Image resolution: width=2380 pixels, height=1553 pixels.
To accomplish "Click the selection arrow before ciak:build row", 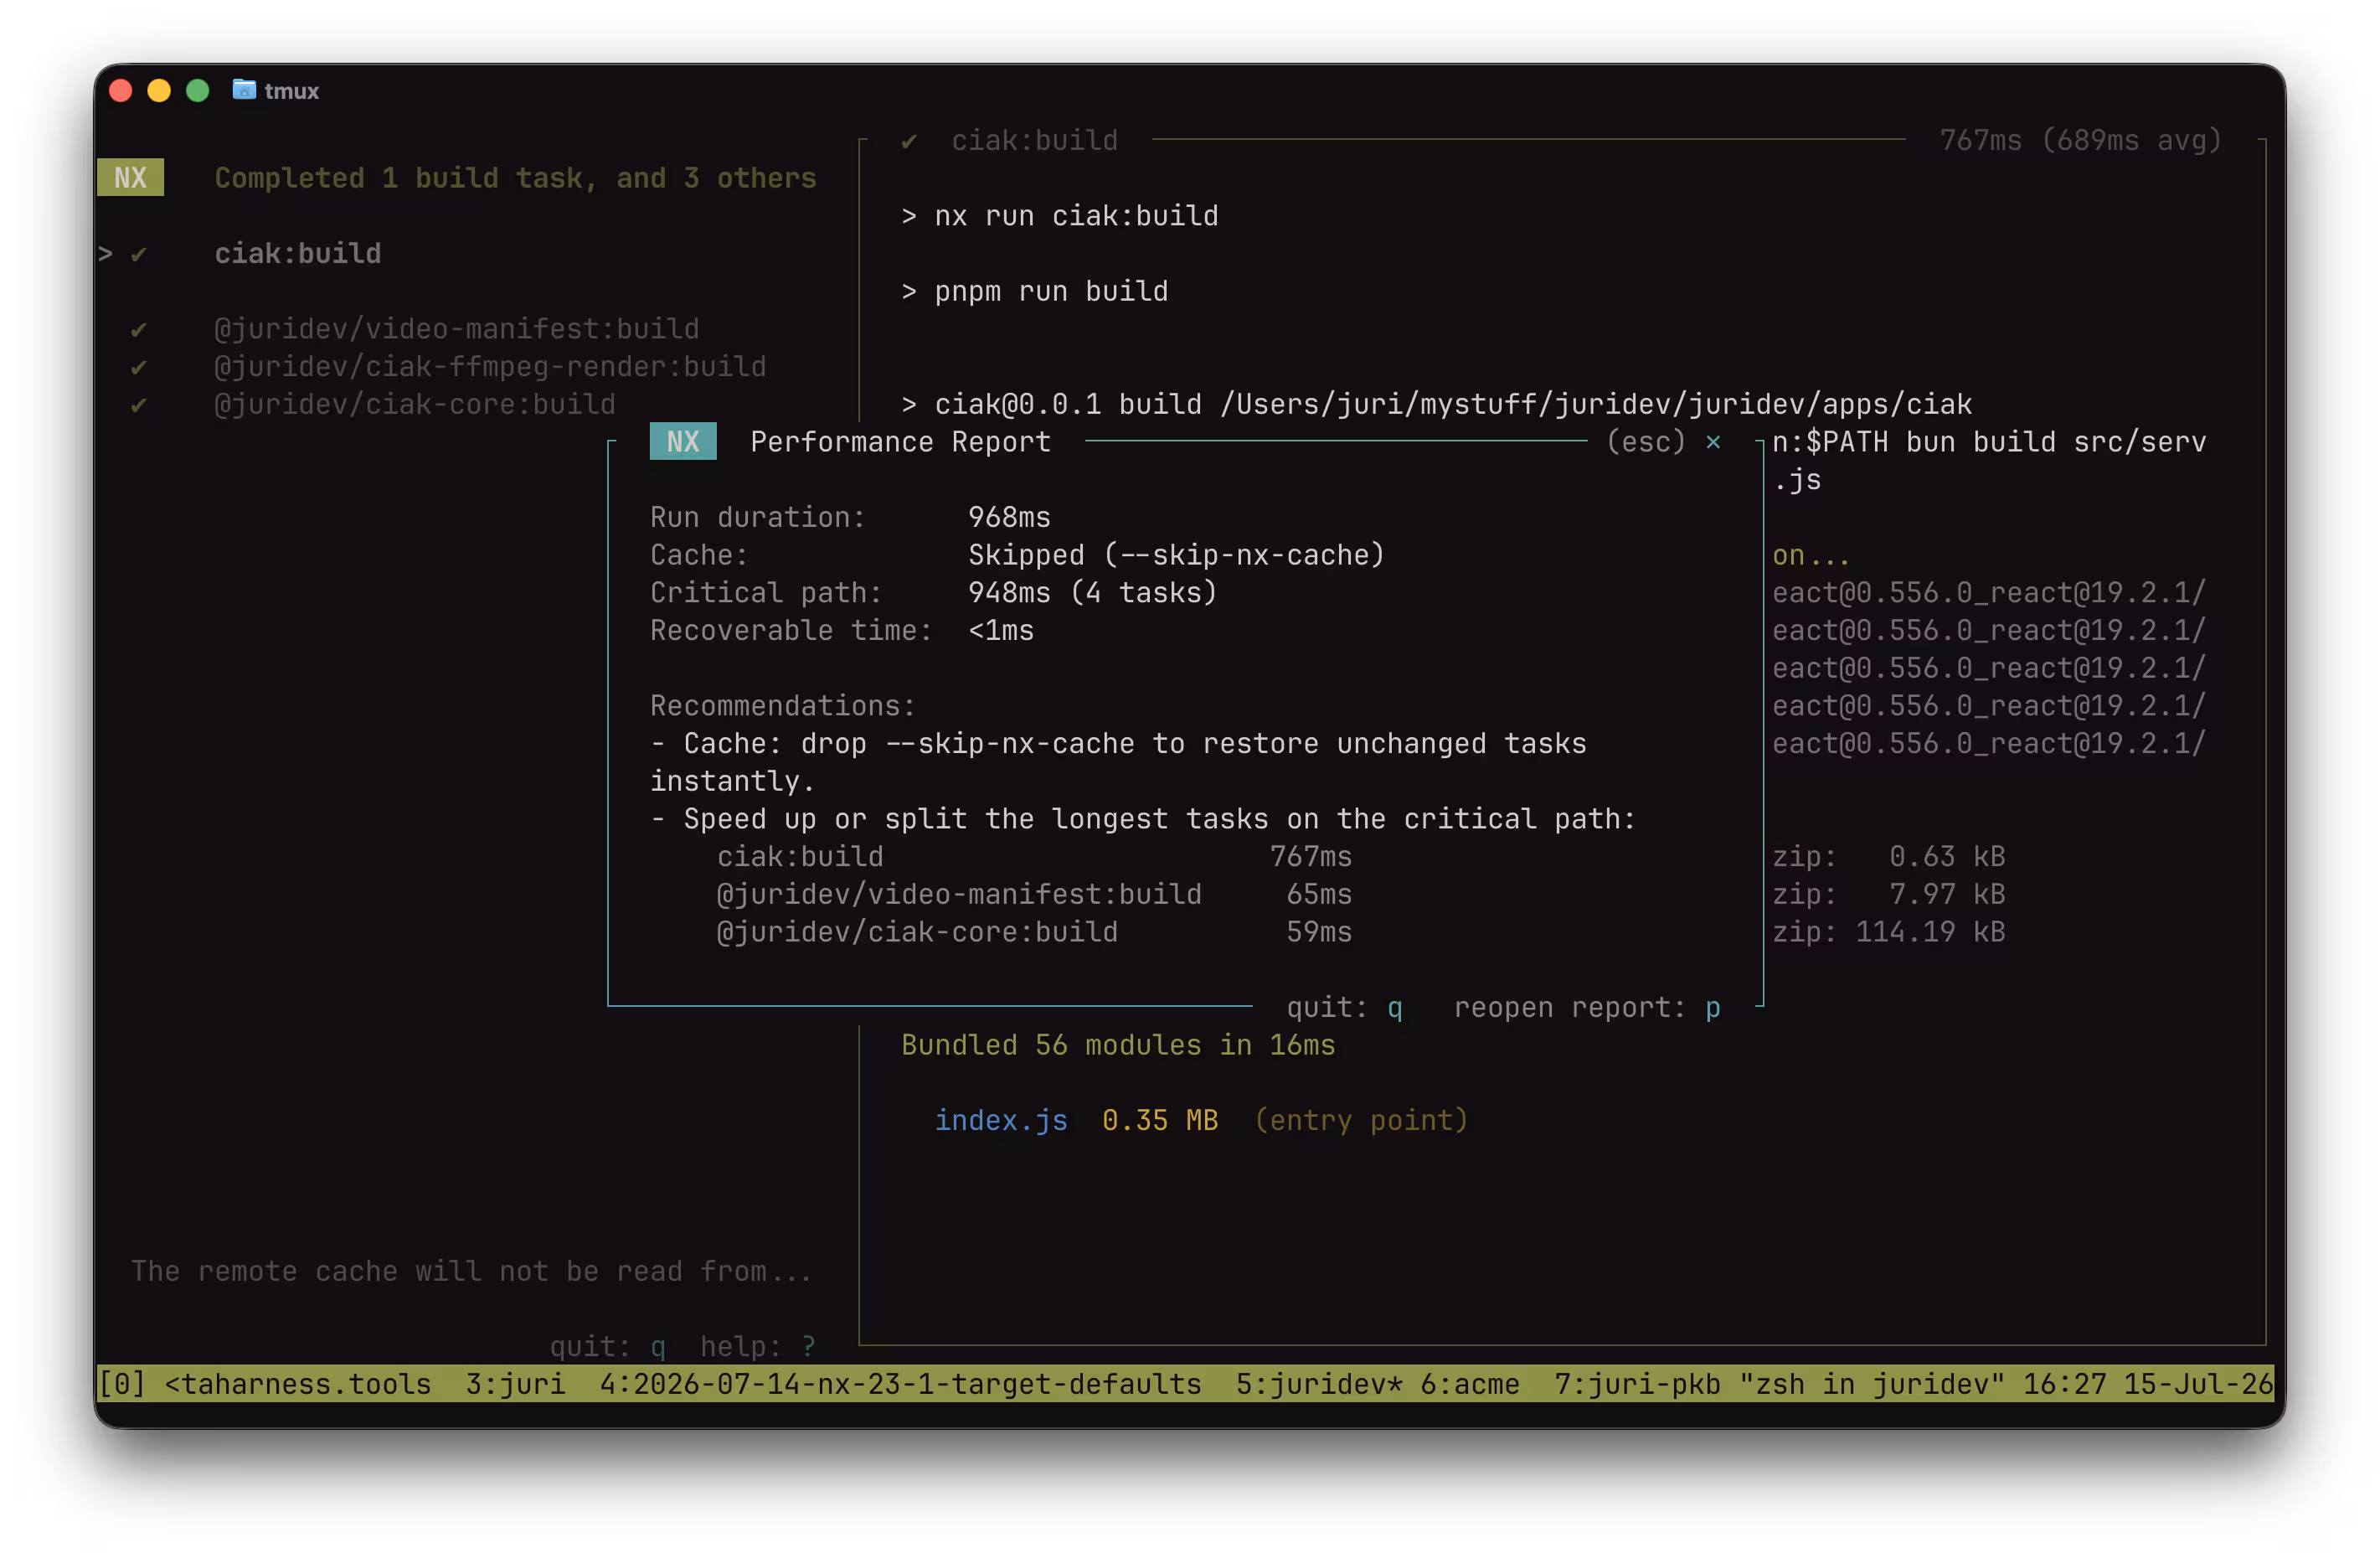I will 106,254.
